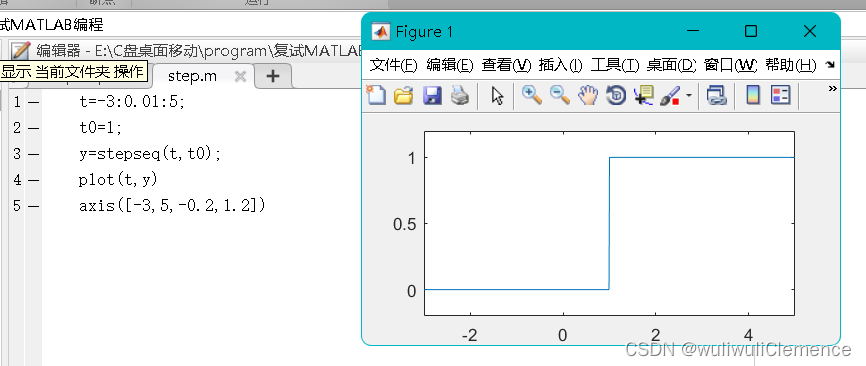The width and height of the screenshot is (866, 366).
Task: Save the figure with floppy disk icon
Action: point(432,96)
